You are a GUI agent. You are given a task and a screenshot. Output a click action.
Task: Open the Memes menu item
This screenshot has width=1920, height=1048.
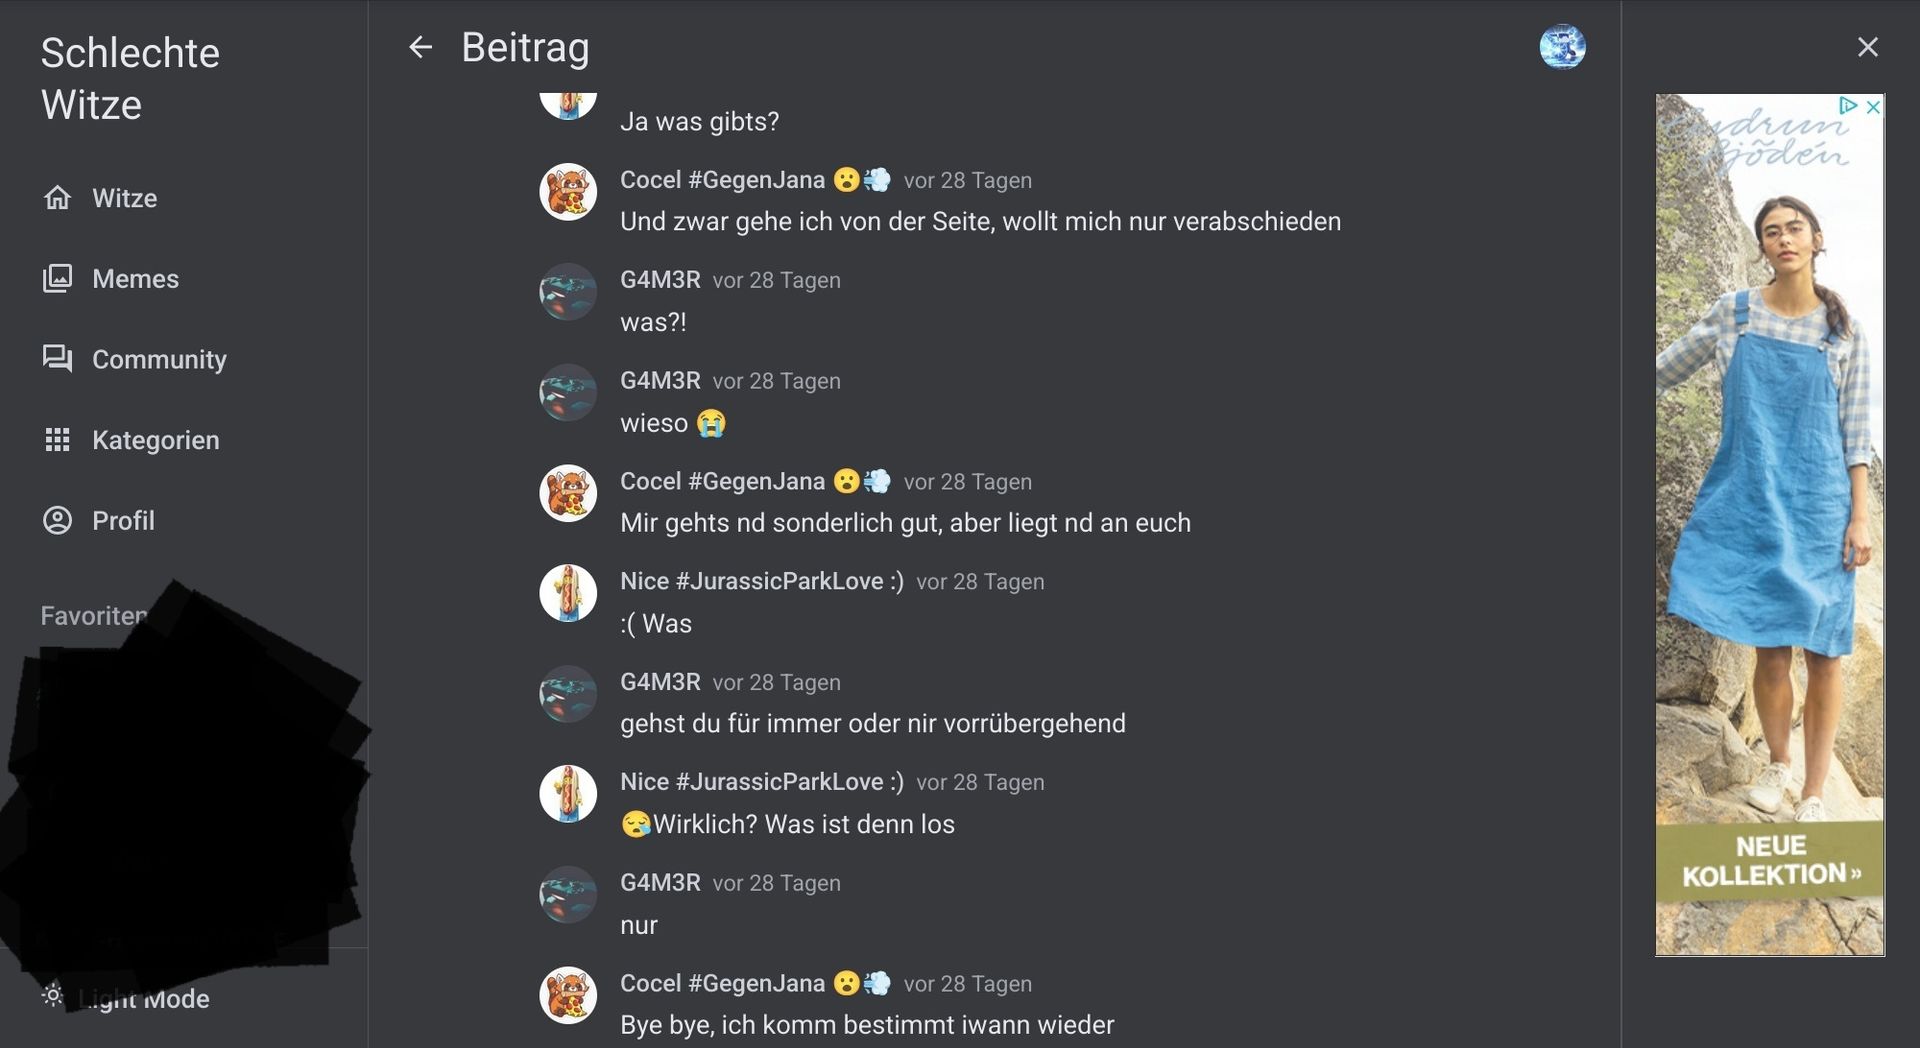coord(135,279)
